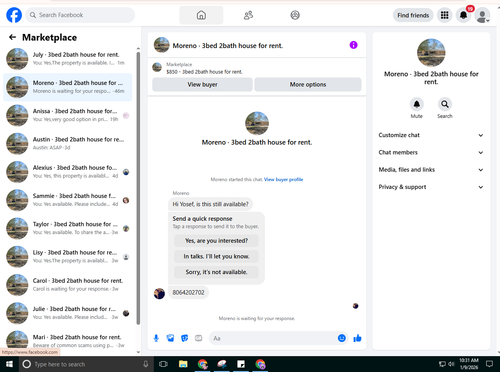The image size is (500, 372).
Task: Open Anissa conversation in list
Action: click(x=68, y=115)
